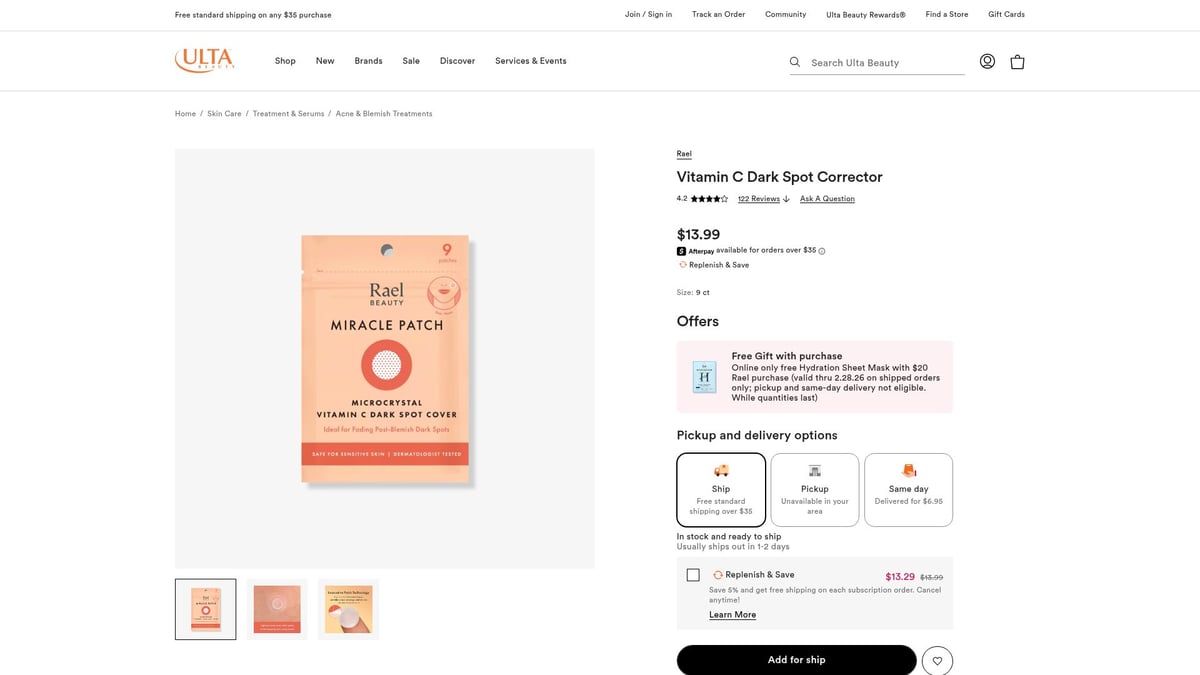
Task: Click the Afterpay info circle icon
Action: click(x=820, y=250)
